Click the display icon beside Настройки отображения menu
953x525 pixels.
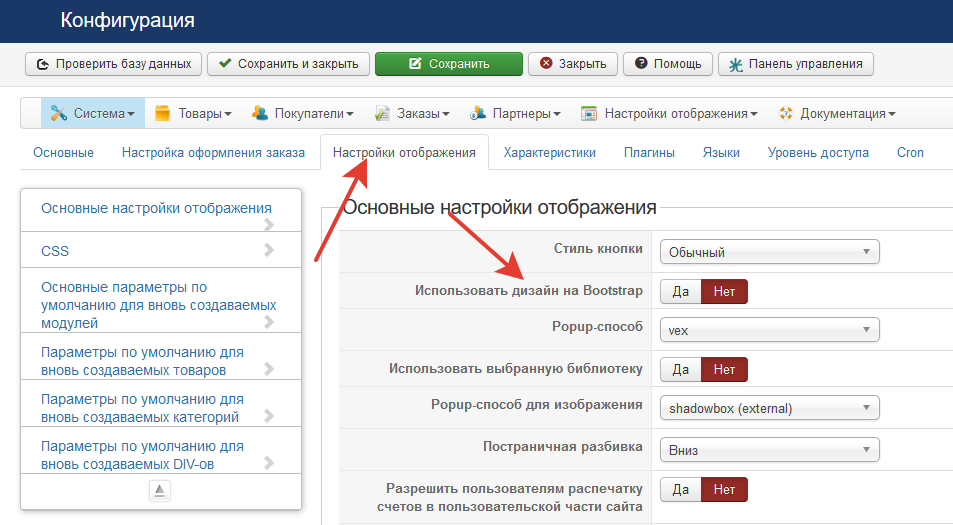[x=588, y=114]
